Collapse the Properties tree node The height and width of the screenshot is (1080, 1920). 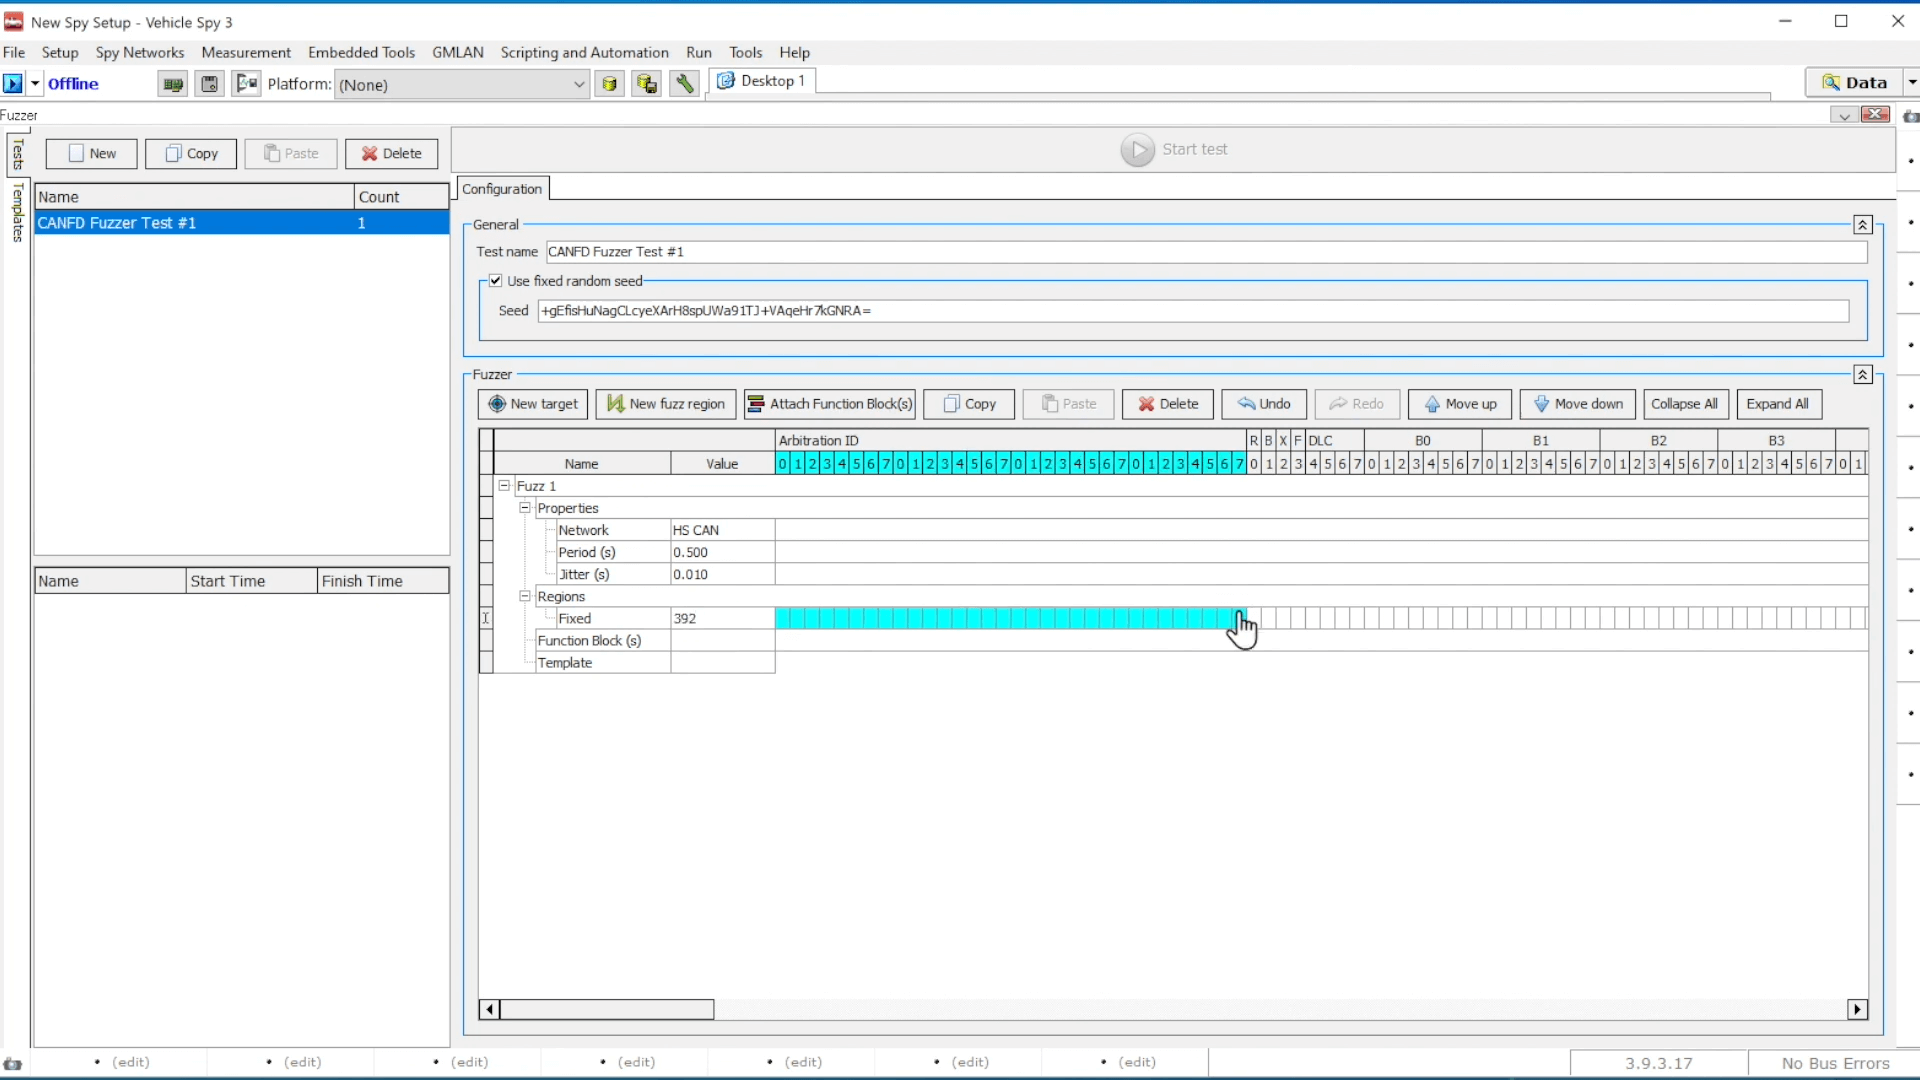[x=525, y=508]
